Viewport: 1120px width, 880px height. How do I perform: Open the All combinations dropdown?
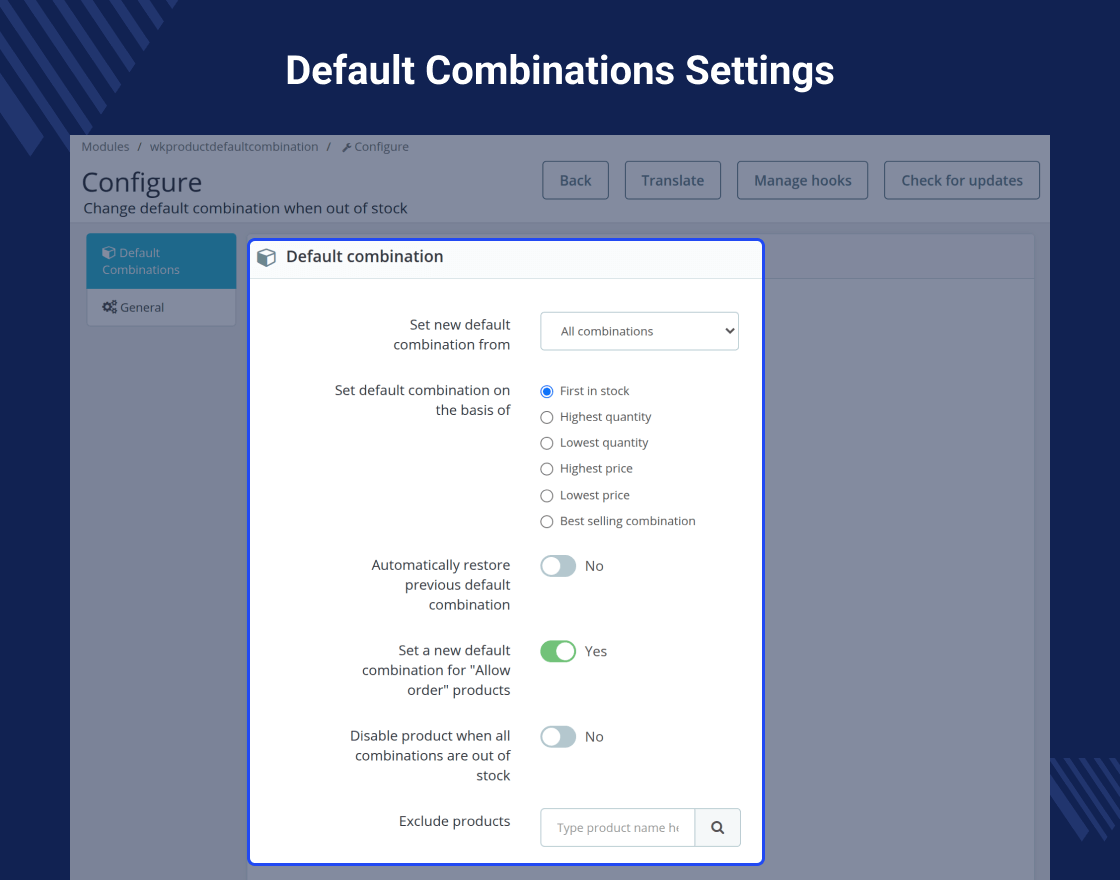tap(639, 331)
